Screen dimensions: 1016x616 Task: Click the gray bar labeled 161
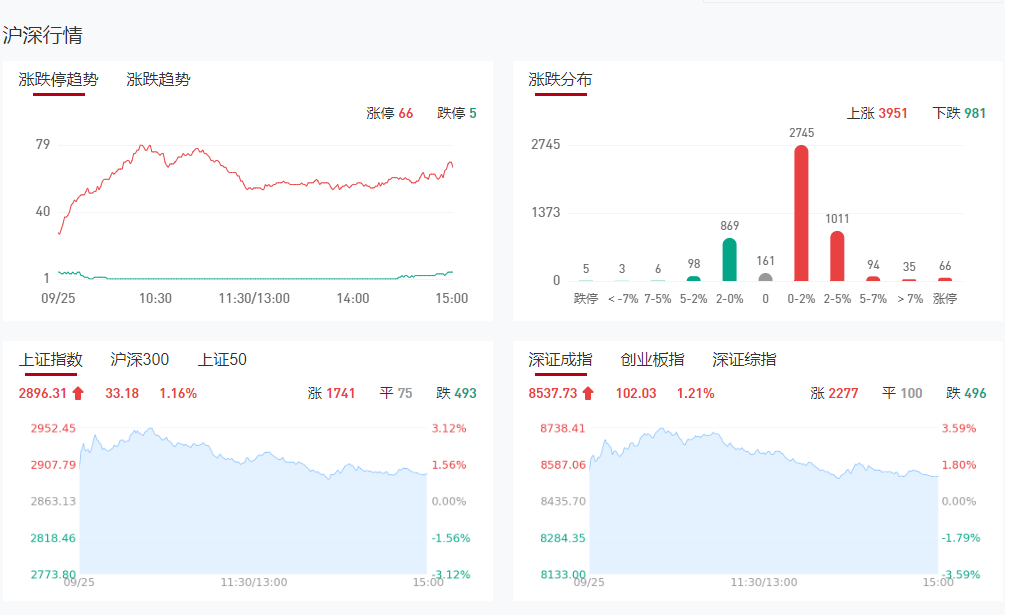765,277
